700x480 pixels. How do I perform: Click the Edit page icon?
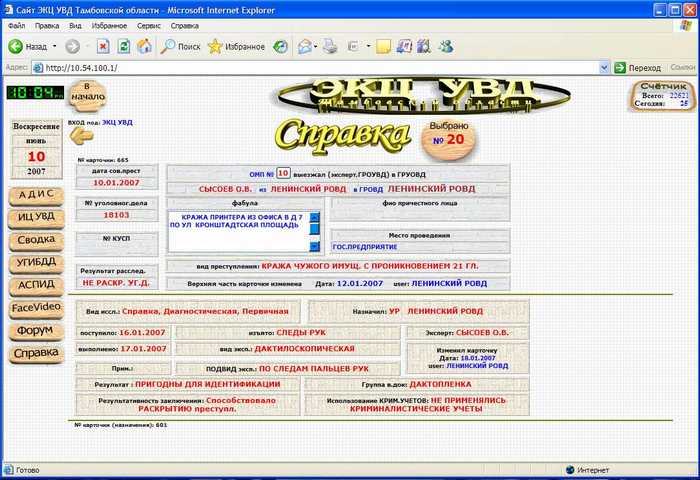pos(353,46)
